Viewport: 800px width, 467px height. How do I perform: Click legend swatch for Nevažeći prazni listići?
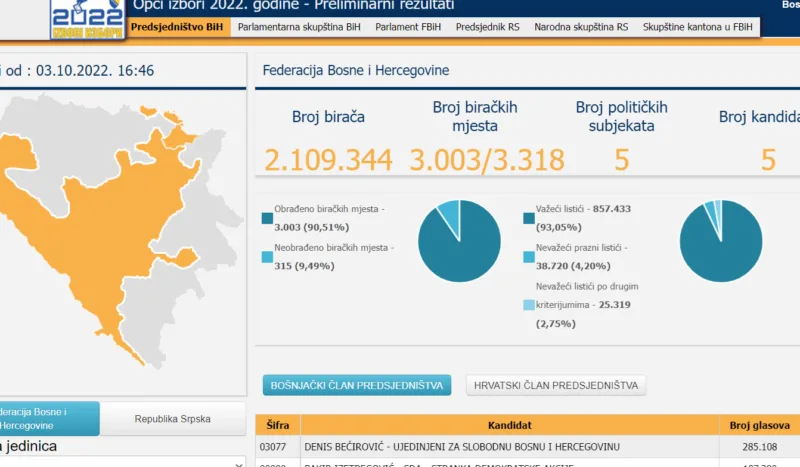click(529, 257)
